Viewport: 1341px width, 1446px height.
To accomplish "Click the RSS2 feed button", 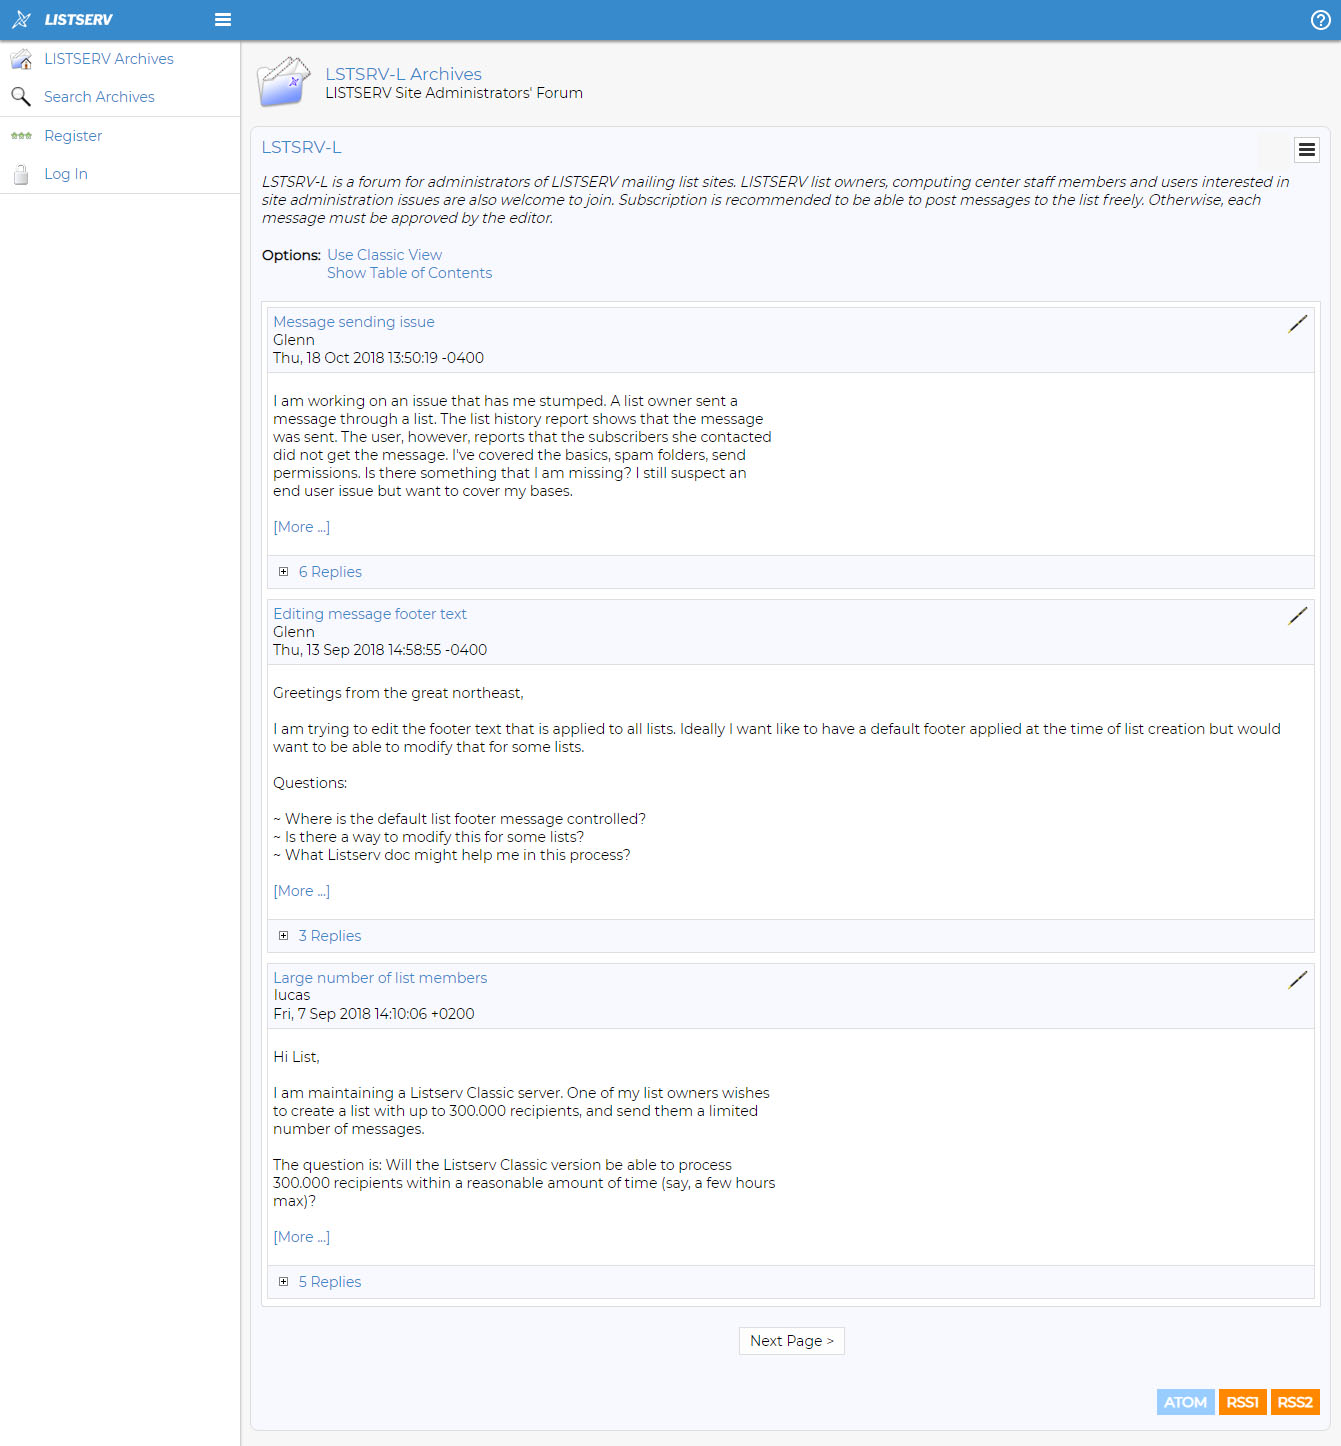I will (1295, 1402).
